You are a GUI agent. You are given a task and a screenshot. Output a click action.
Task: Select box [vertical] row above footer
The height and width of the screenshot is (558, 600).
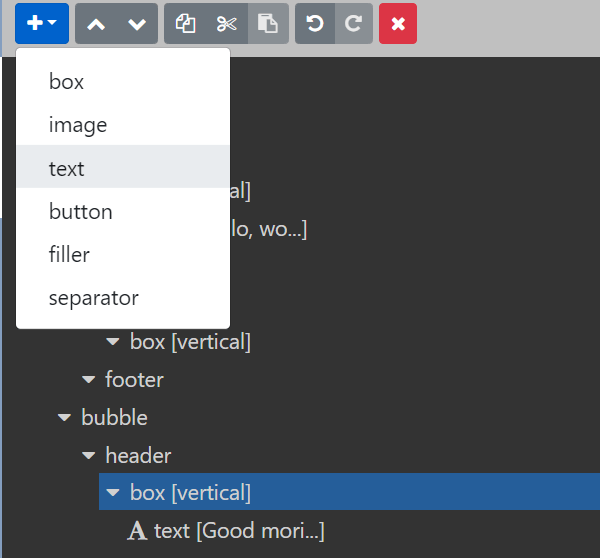click(190, 341)
